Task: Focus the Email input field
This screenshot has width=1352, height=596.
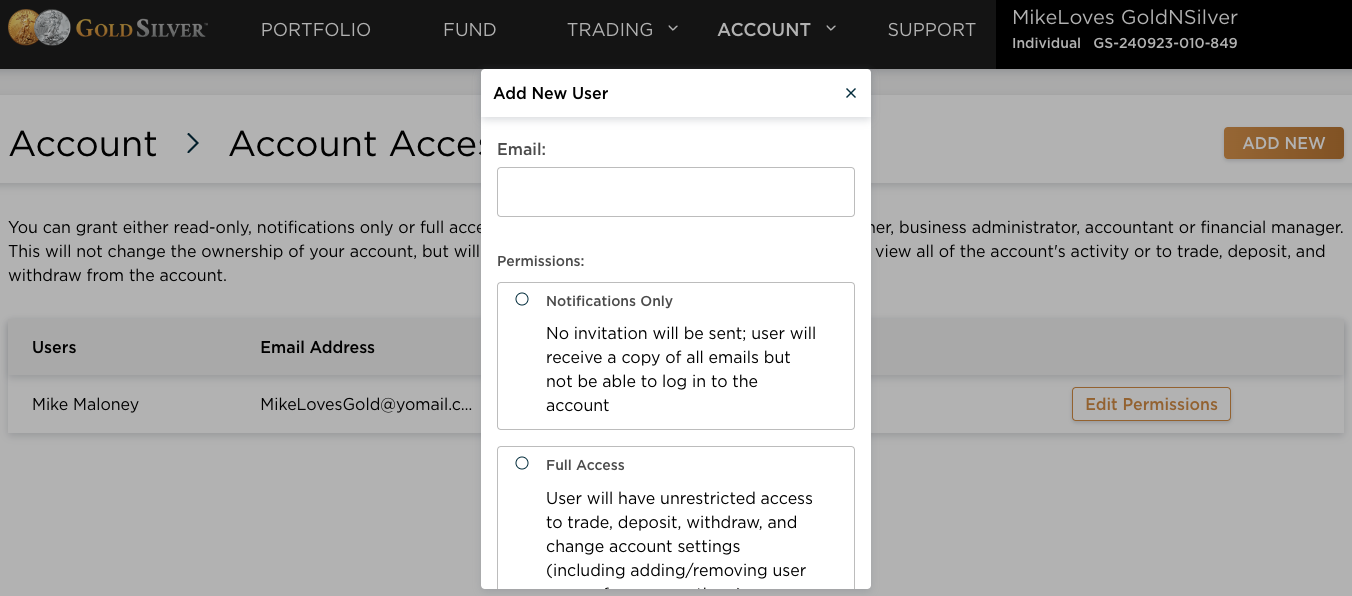Action: pyautogui.click(x=676, y=192)
